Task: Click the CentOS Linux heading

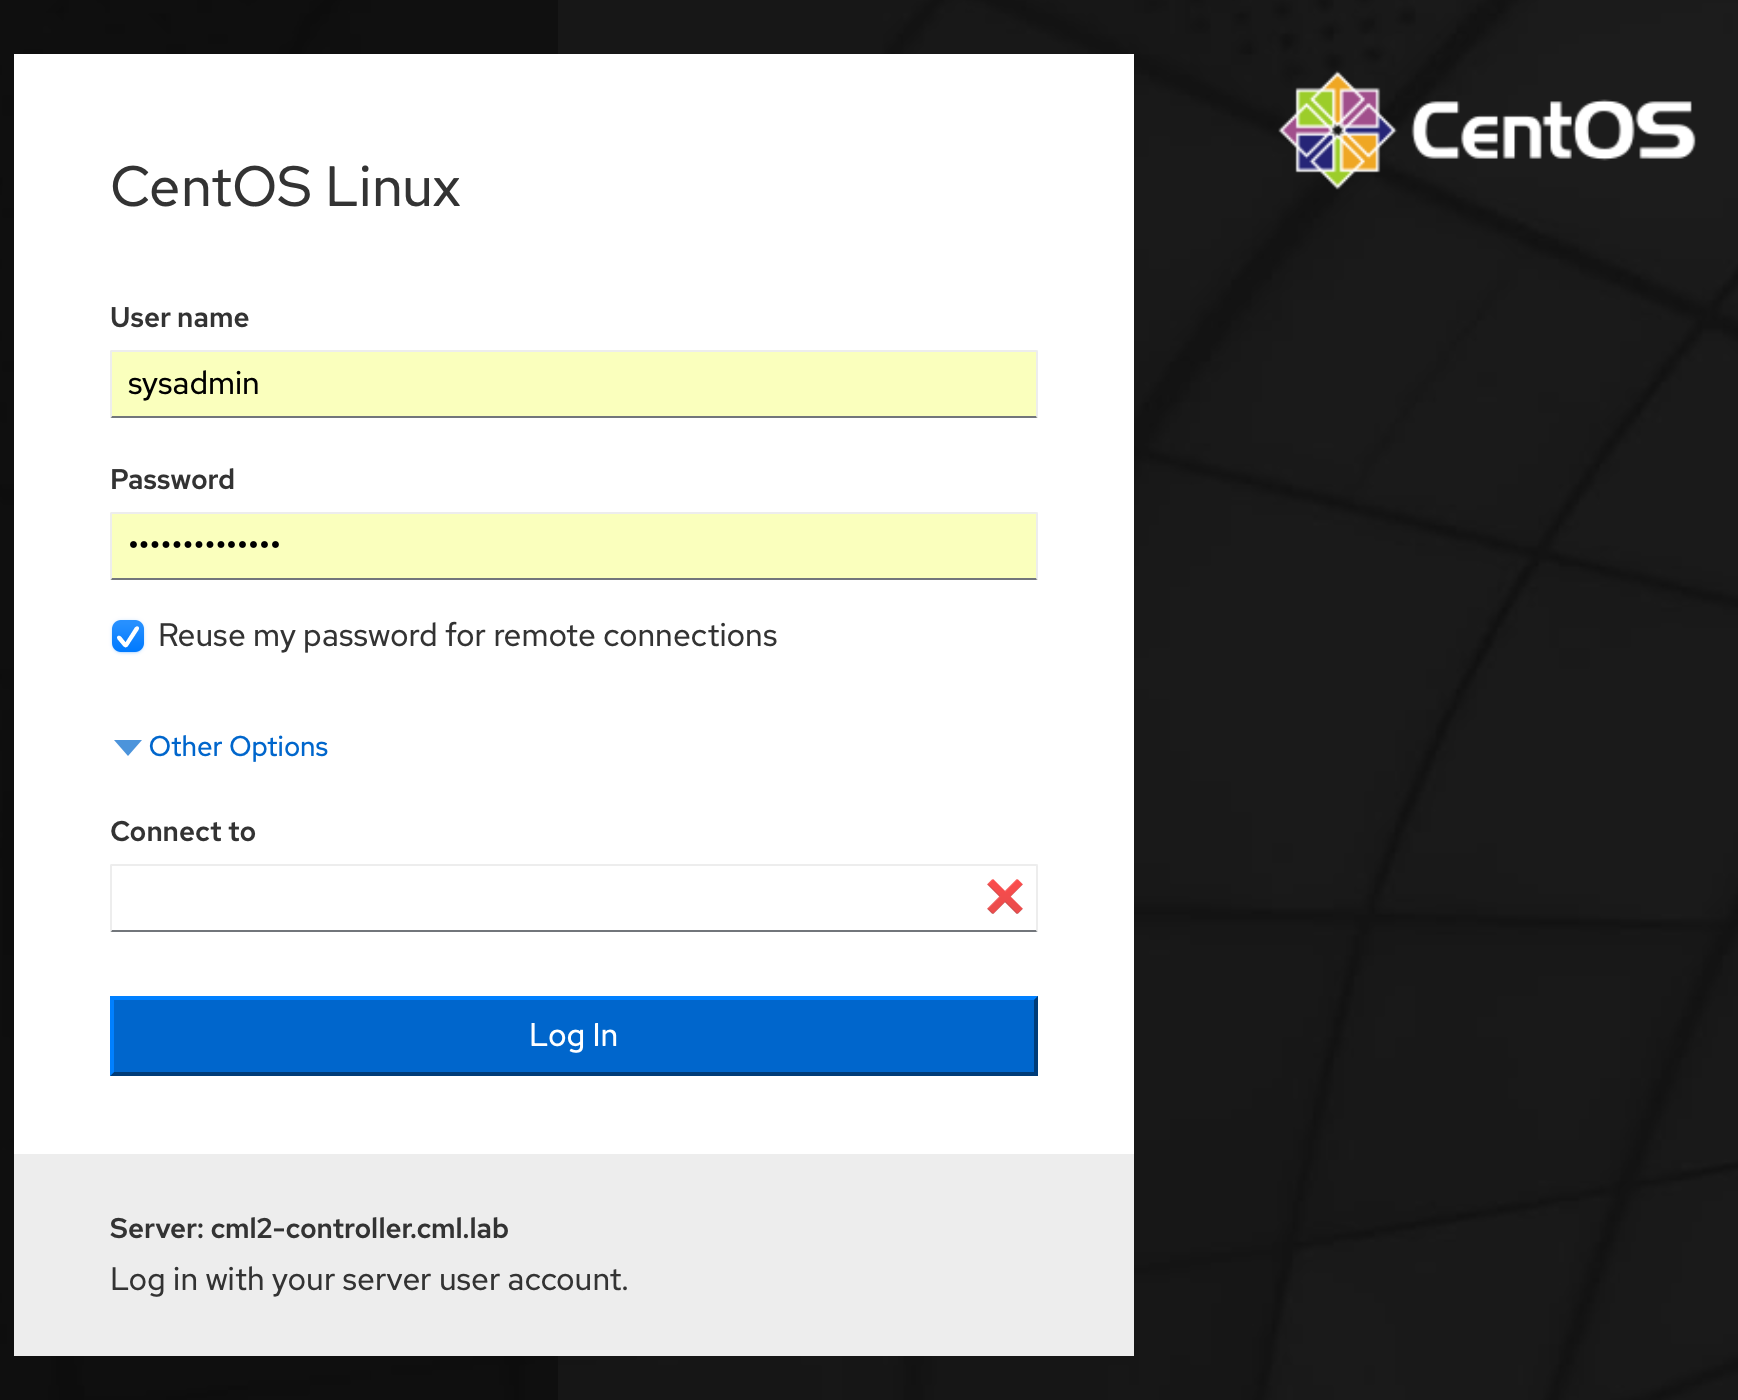Action: [x=286, y=187]
